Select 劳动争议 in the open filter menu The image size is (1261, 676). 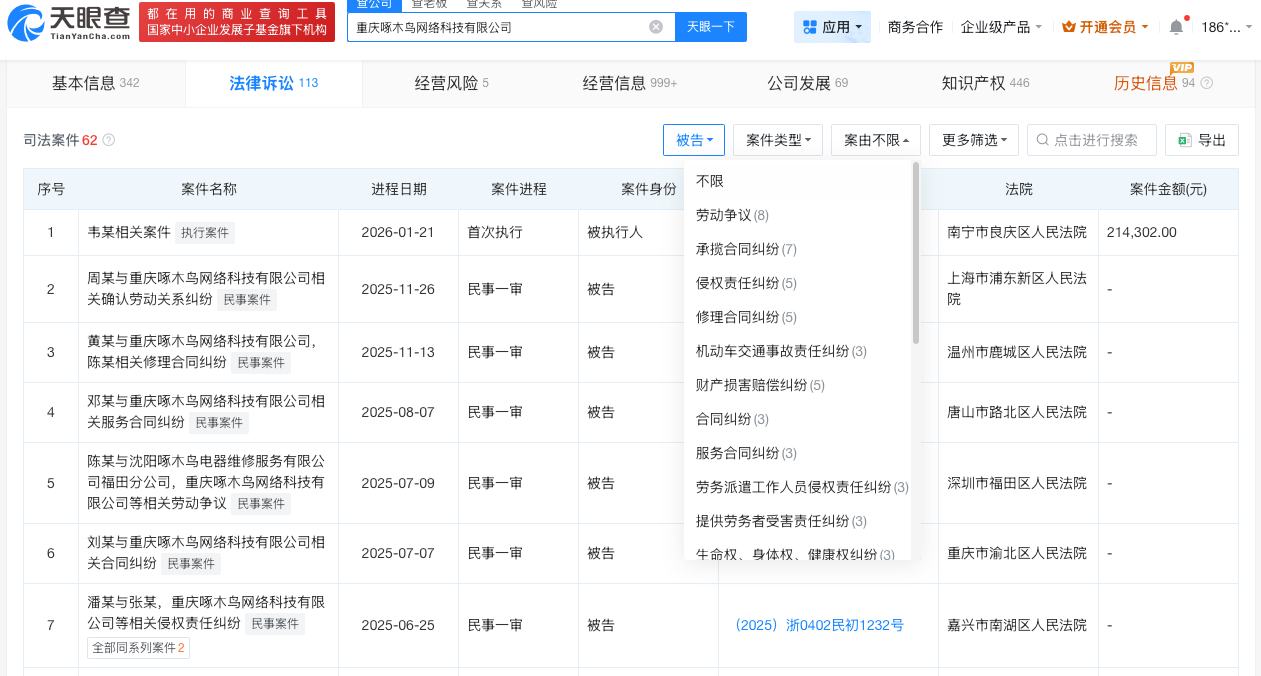pos(724,215)
